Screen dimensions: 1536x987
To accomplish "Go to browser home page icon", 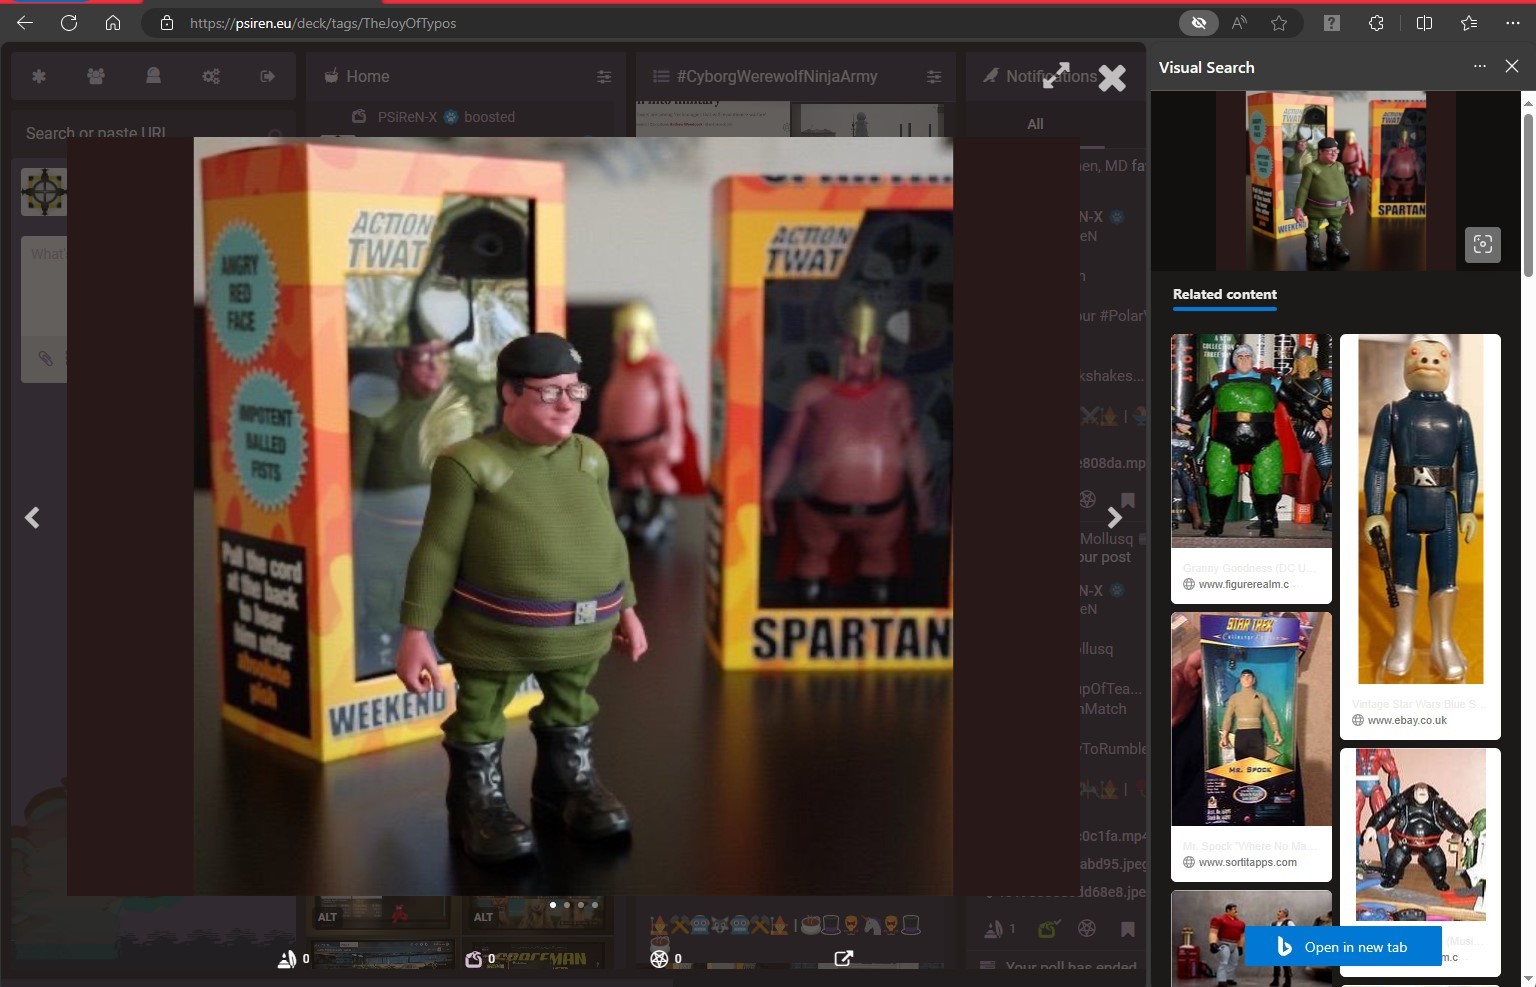I will click(113, 23).
